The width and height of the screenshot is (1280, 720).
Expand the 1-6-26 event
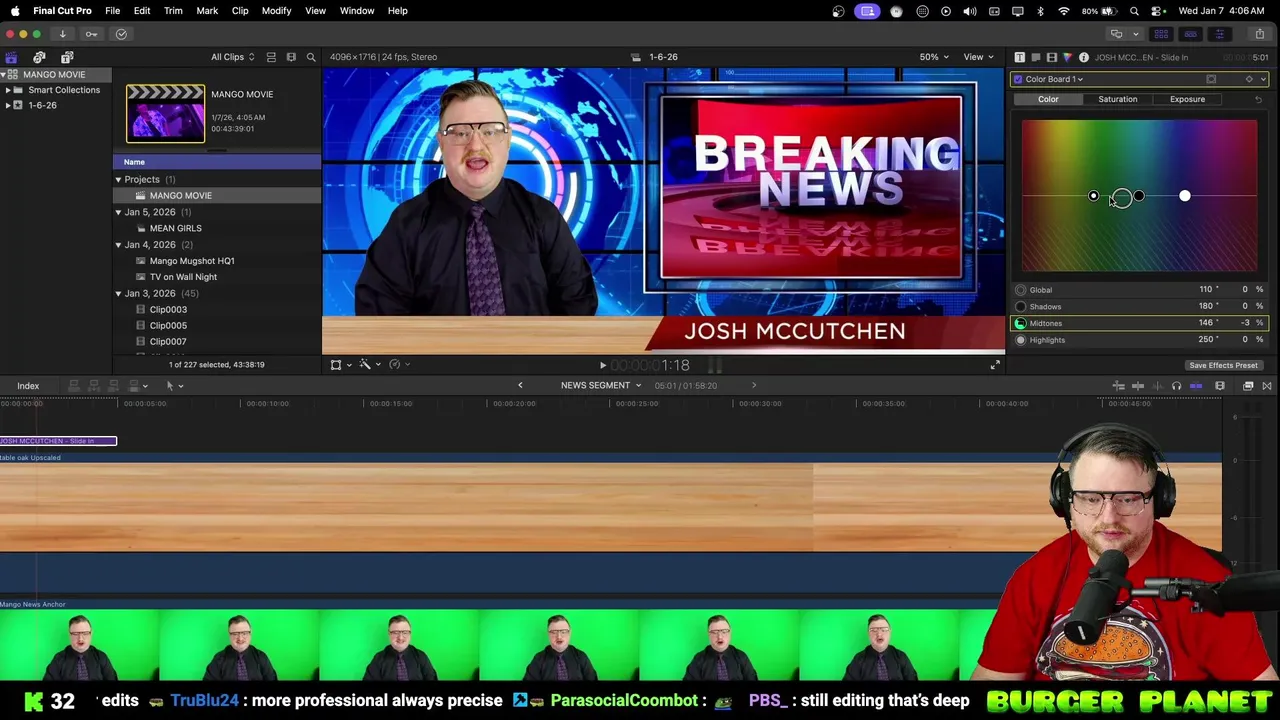[x=8, y=105]
